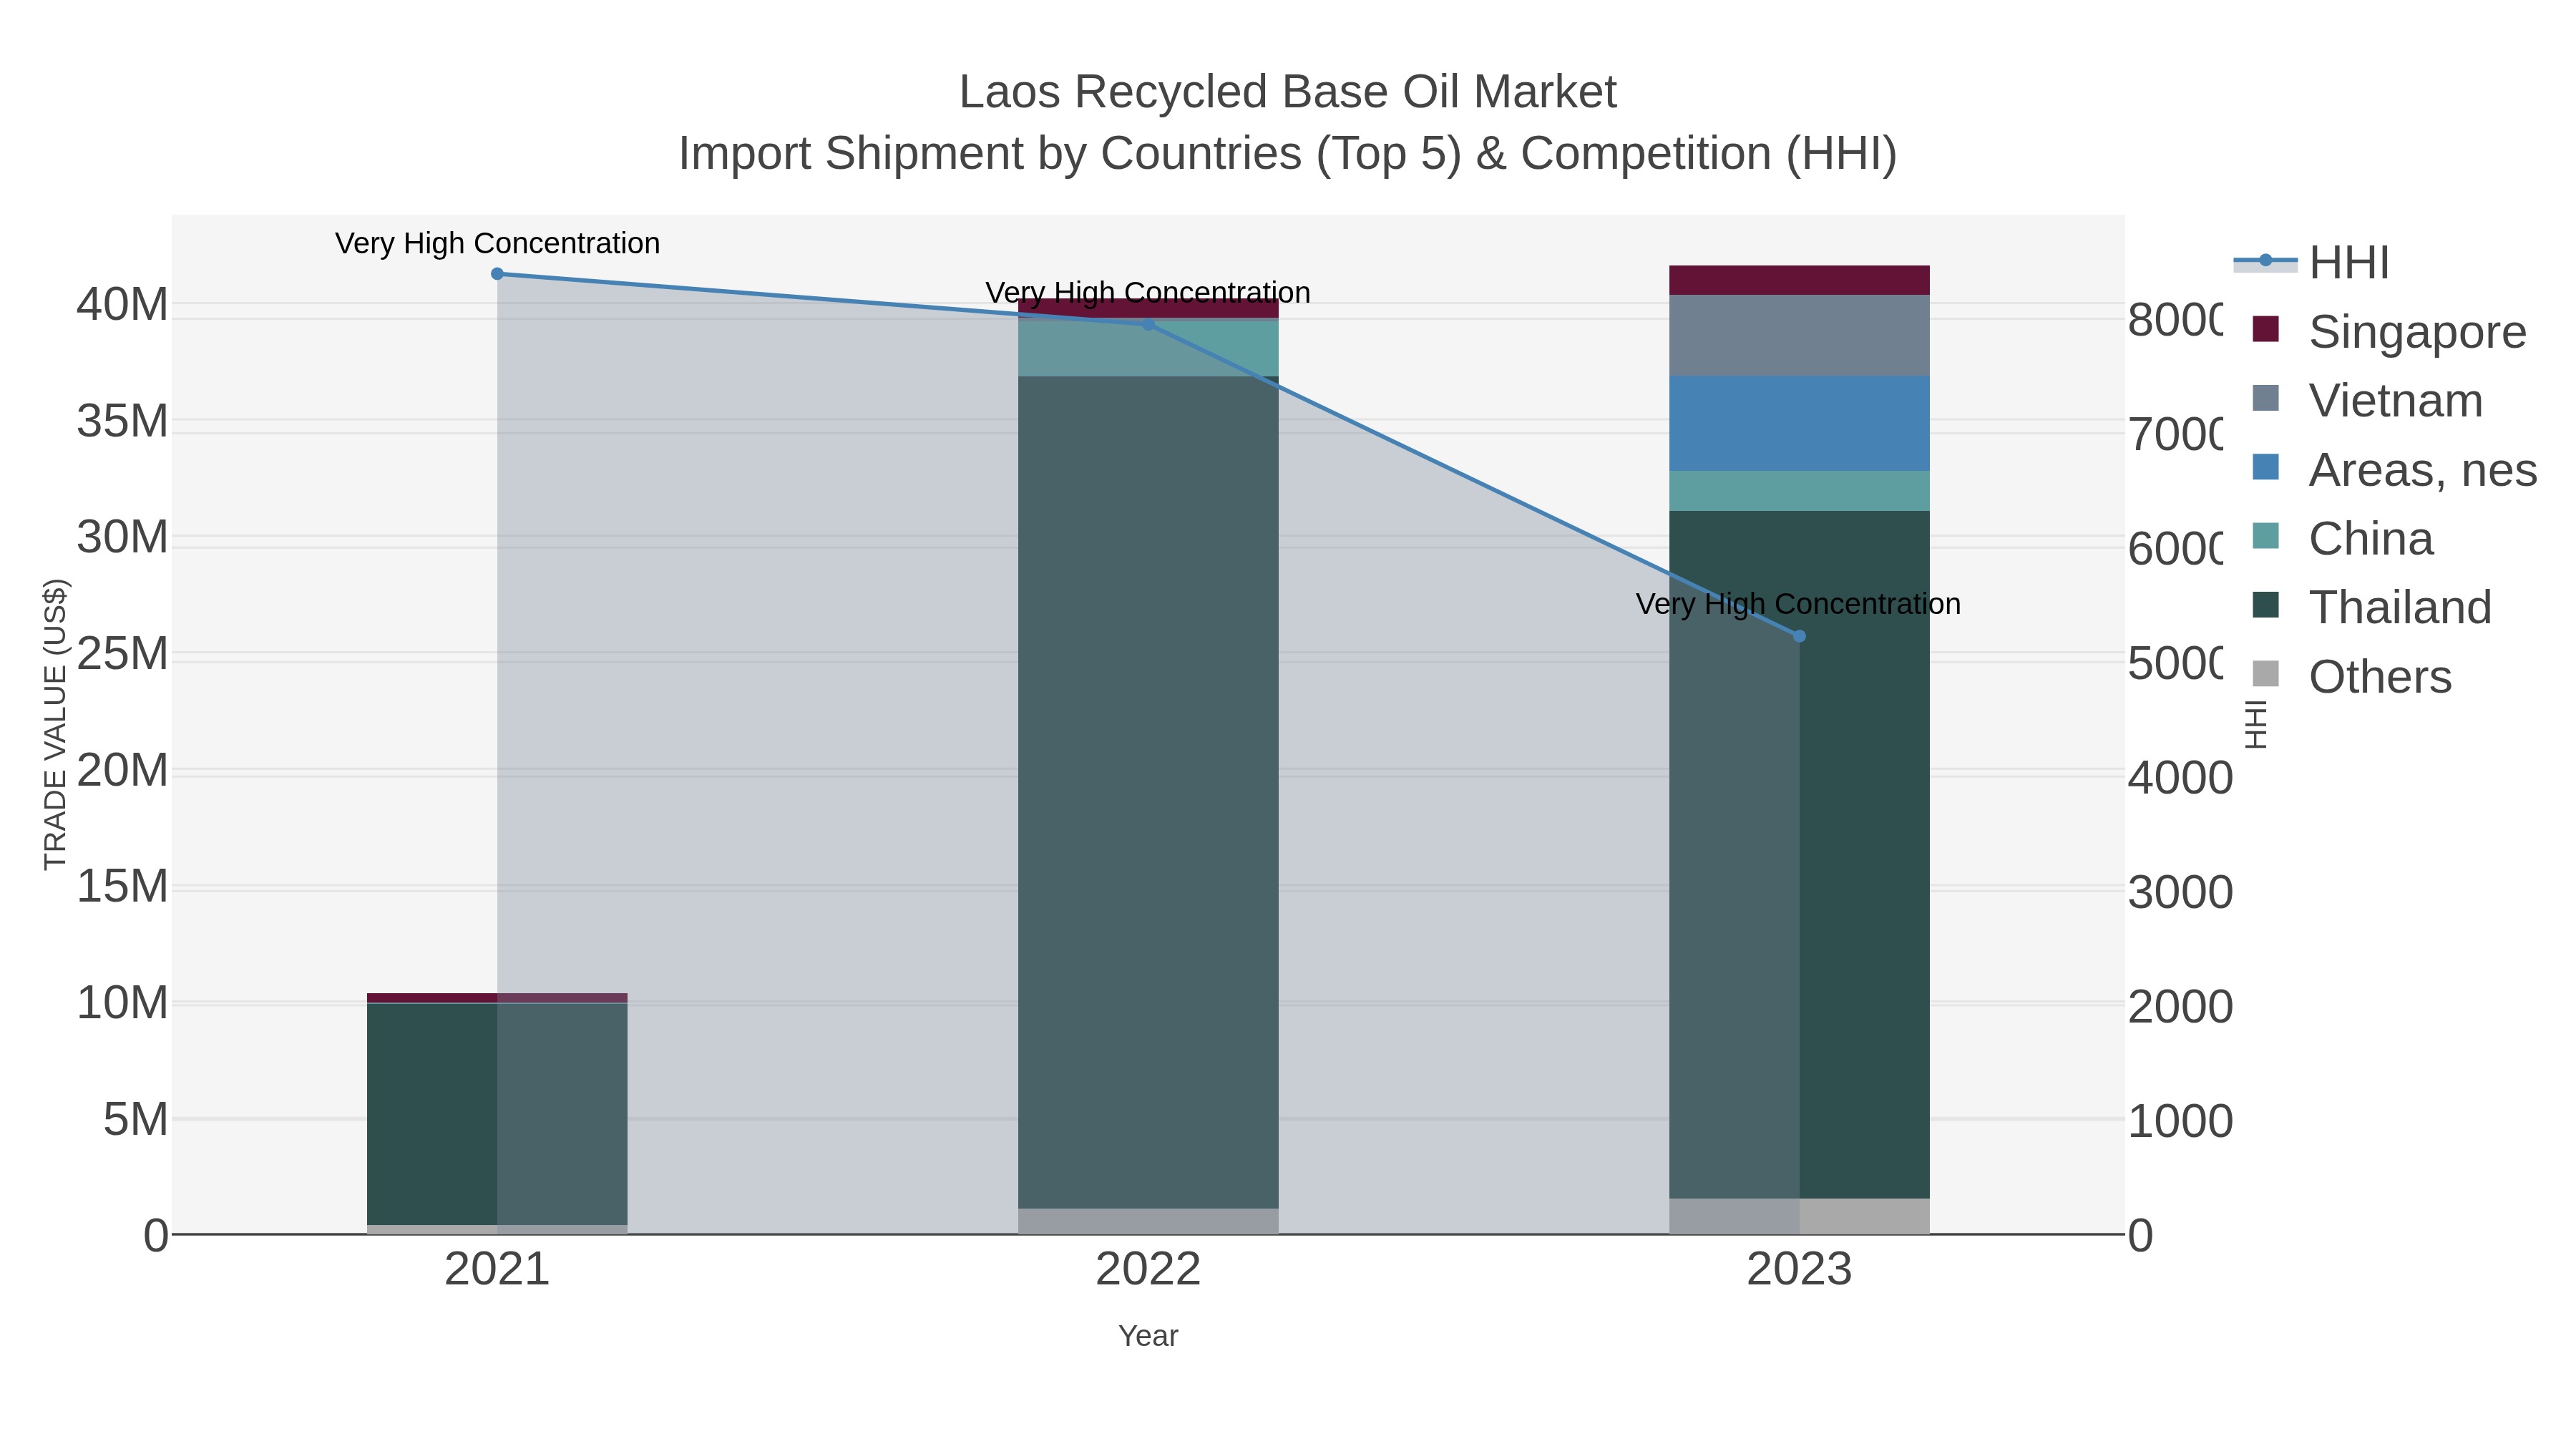Click the 2021 Thailand bar segment

tap(497, 1113)
